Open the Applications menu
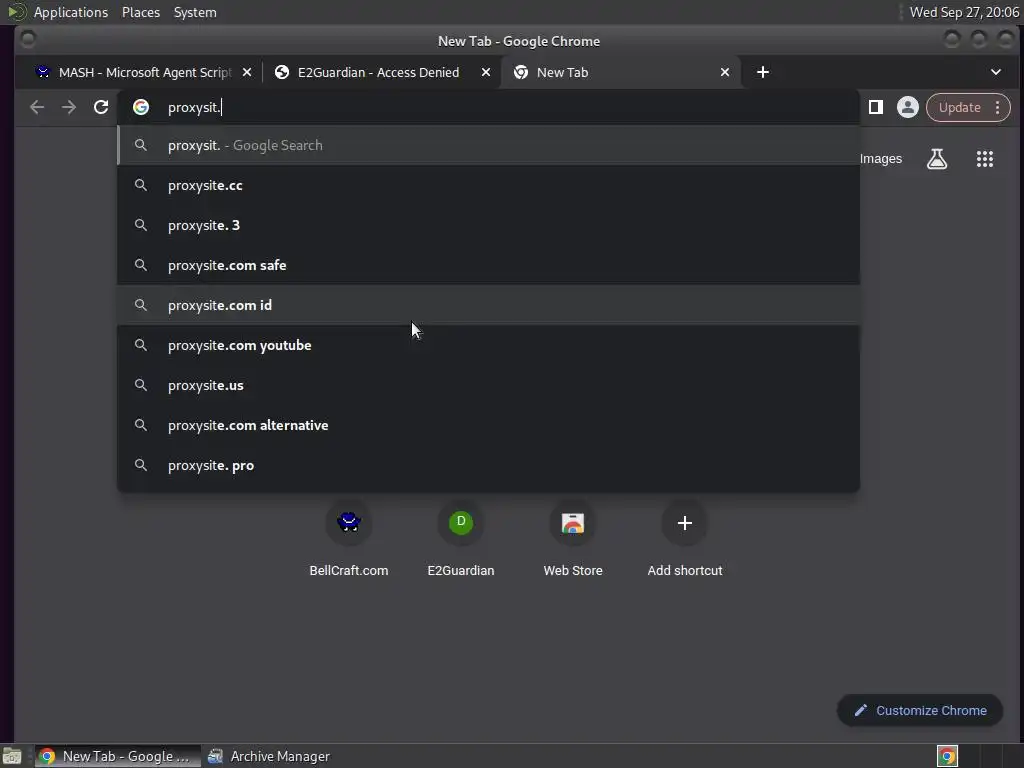This screenshot has height=768, width=1024. tap(71, 12)
